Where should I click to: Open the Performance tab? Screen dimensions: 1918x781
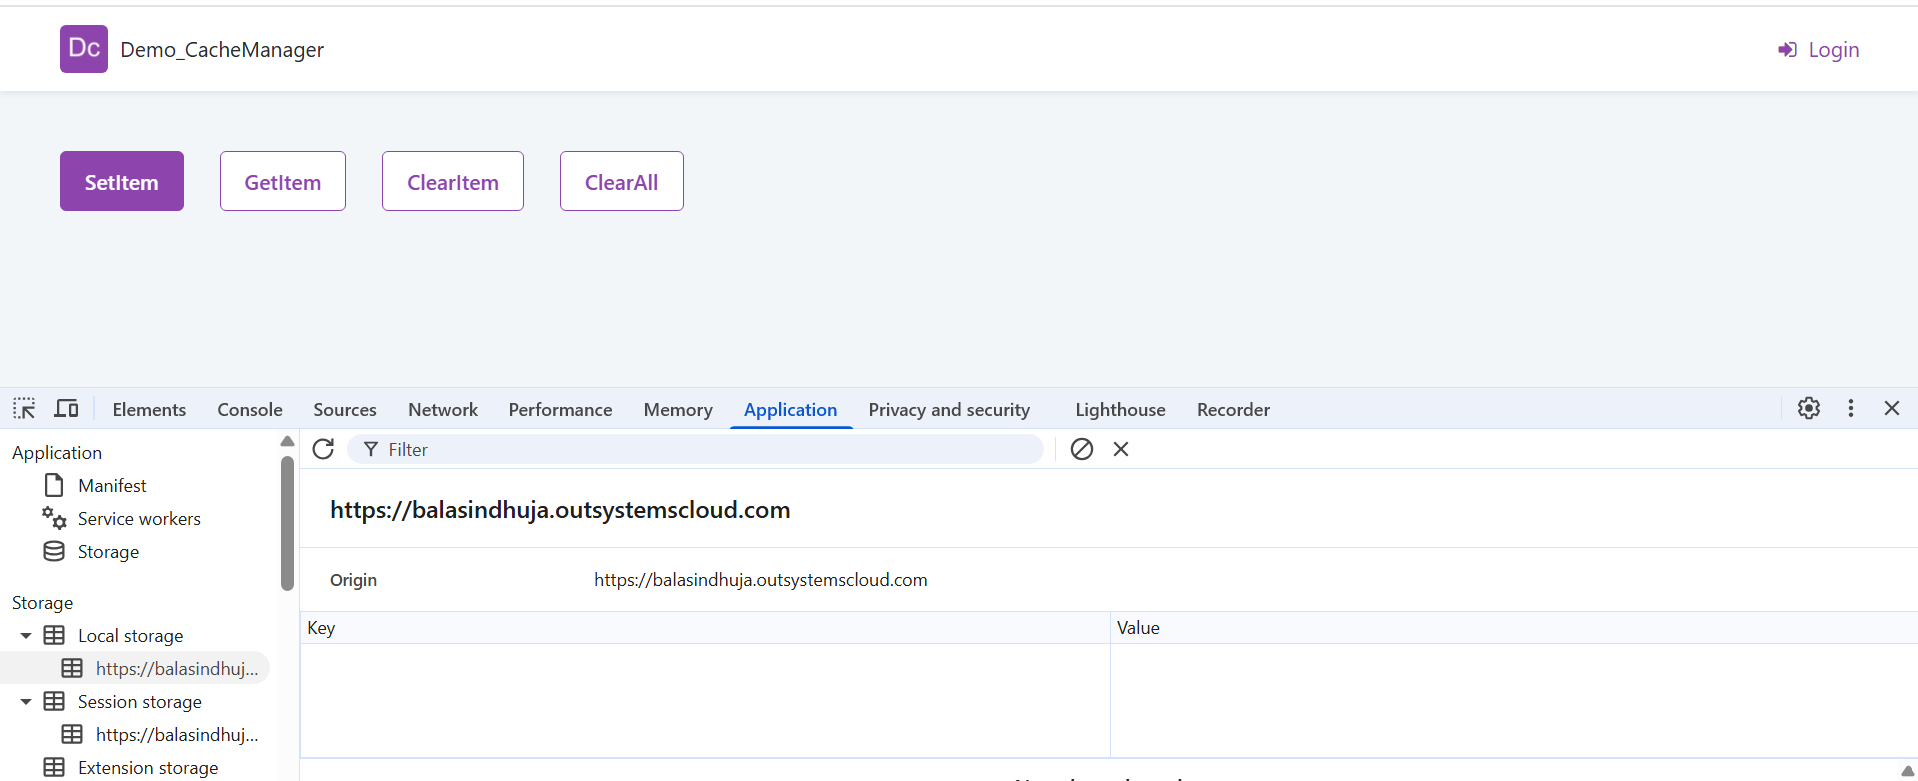coord(560,409)
